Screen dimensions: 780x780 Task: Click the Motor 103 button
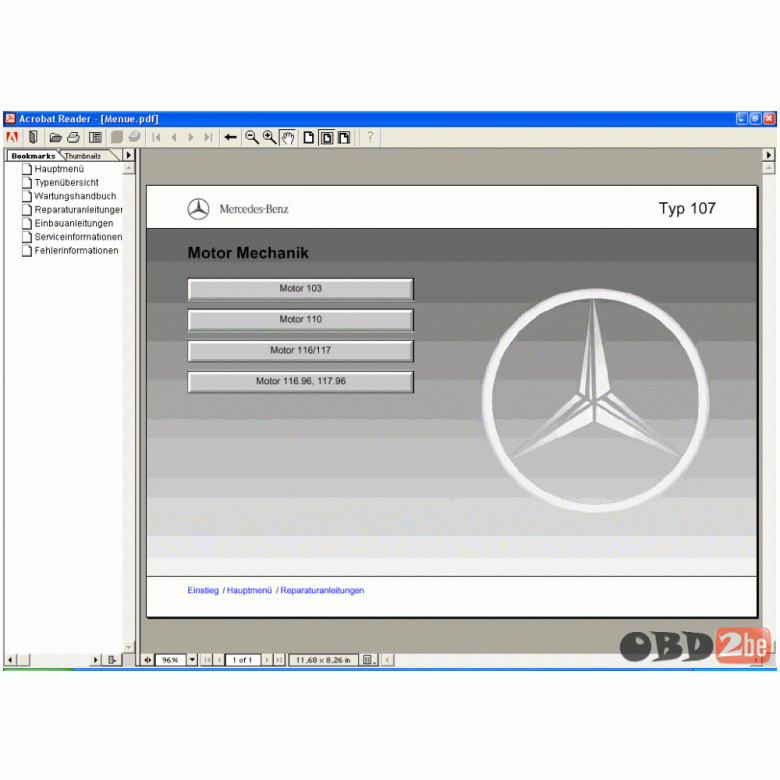pyautogui.click(x=300, y=289)
